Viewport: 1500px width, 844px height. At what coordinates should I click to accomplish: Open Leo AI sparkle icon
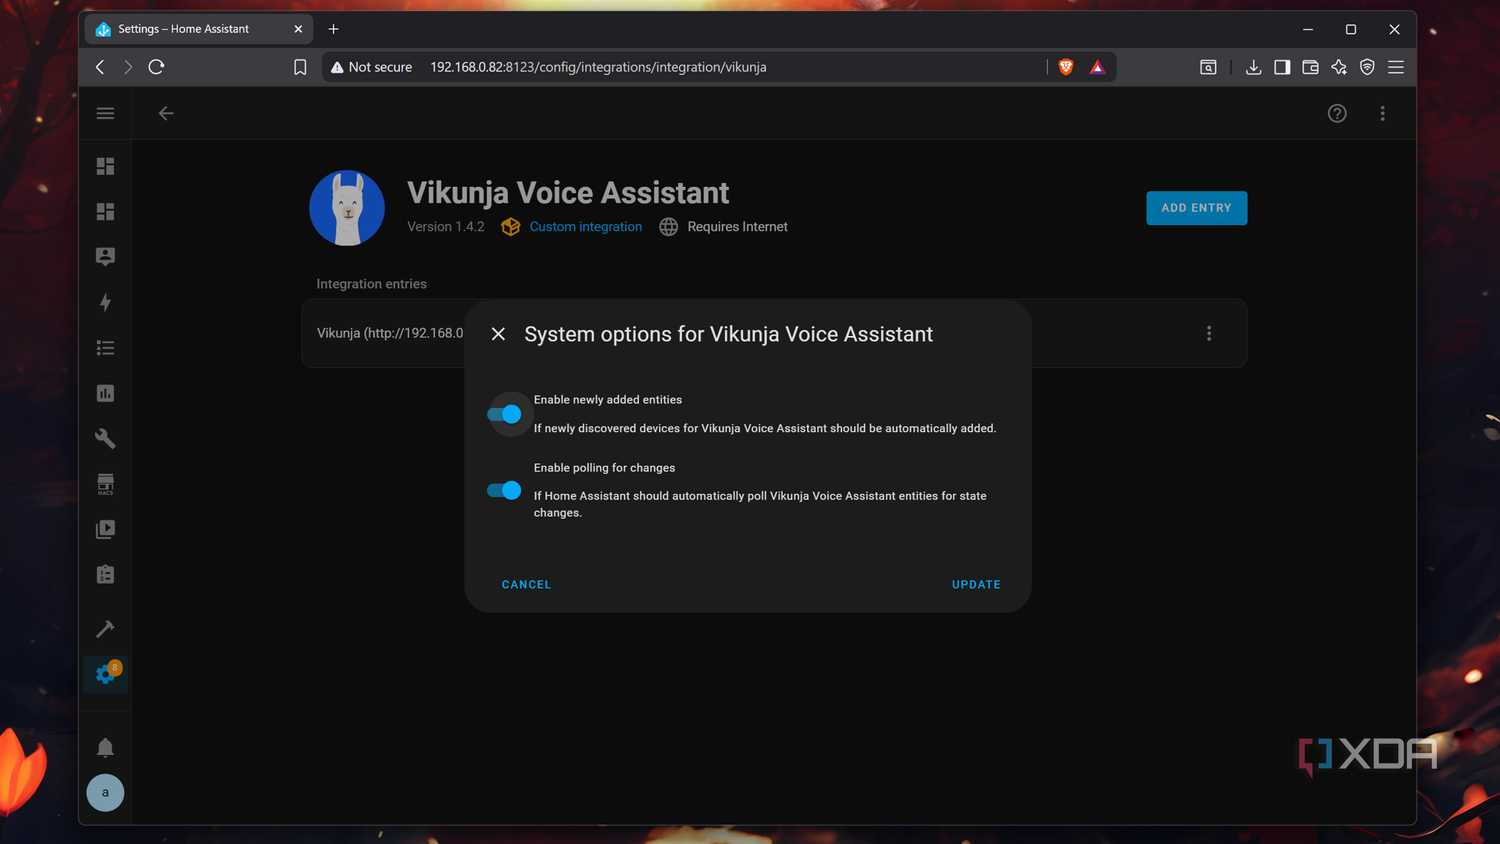click(x=1339, y=67)
